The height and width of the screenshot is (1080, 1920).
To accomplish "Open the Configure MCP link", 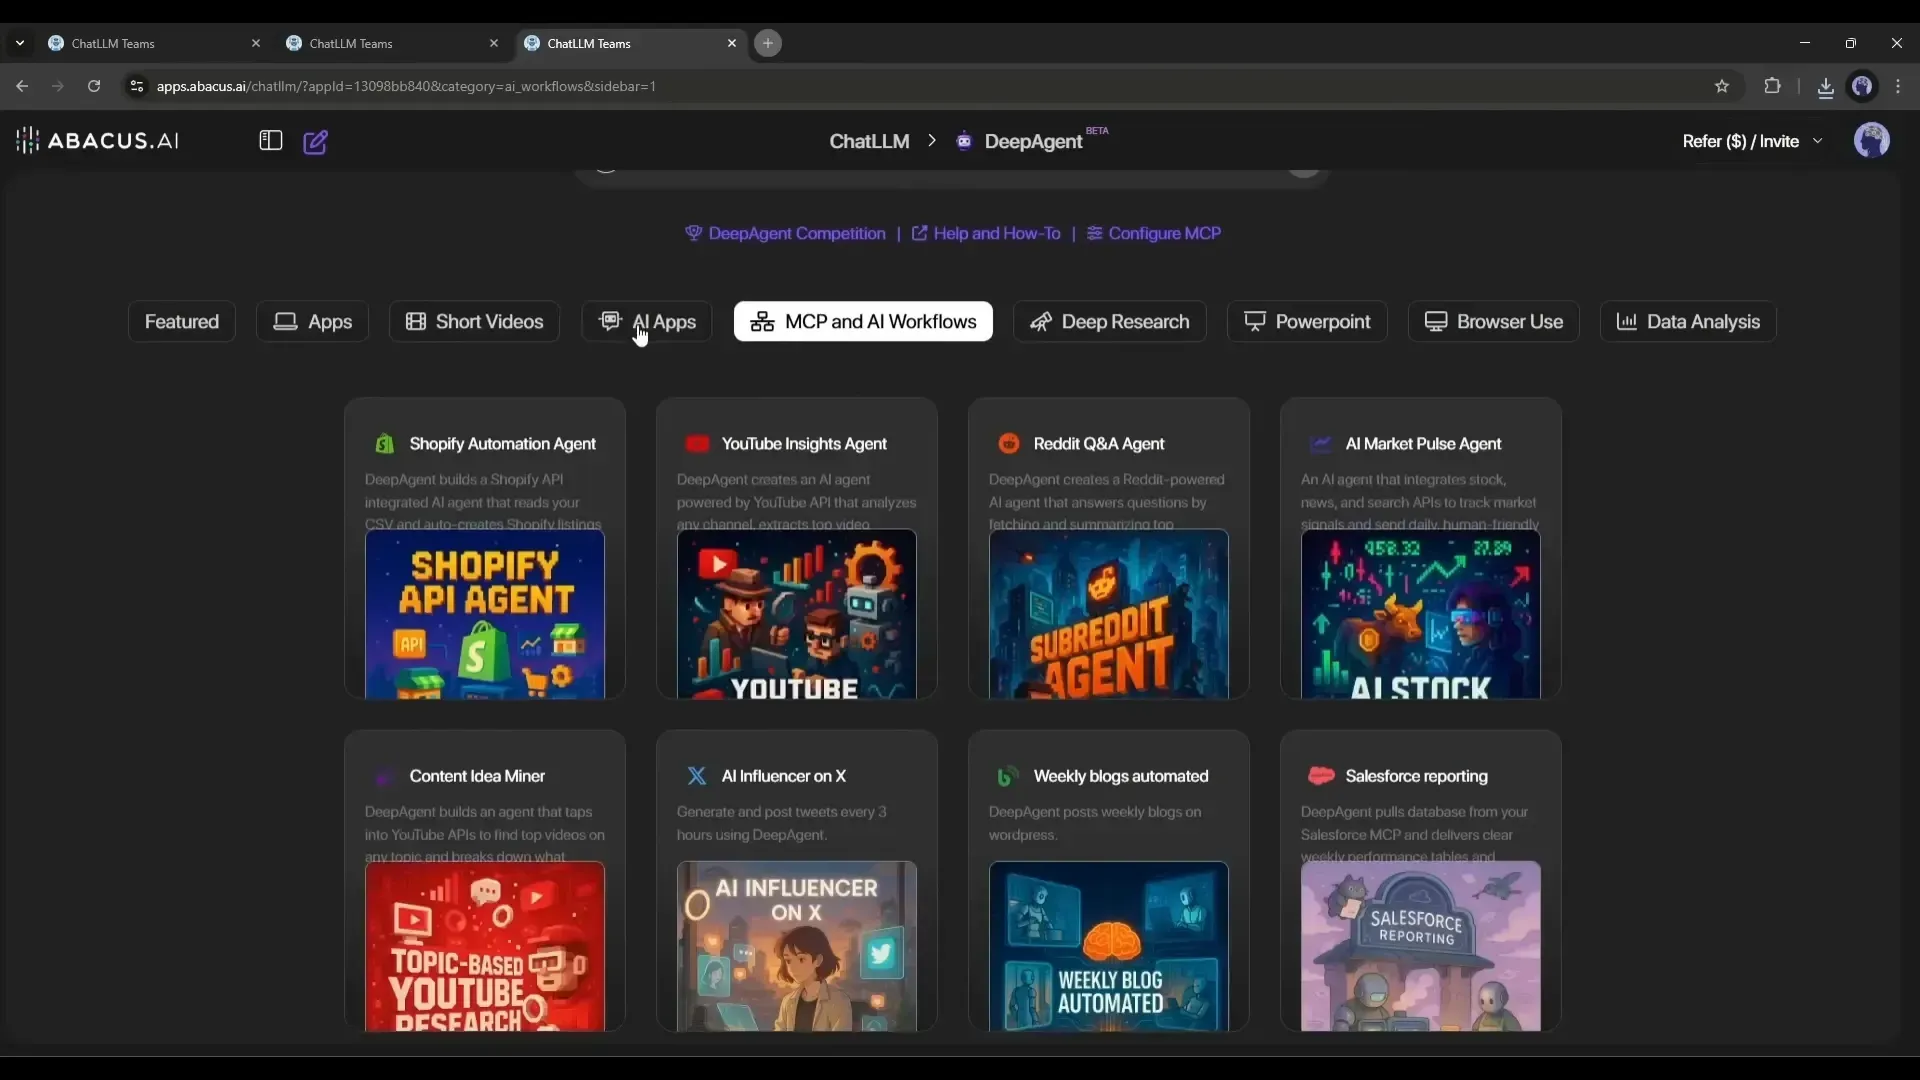I will pyautogui.click(x=1154, y=233).
